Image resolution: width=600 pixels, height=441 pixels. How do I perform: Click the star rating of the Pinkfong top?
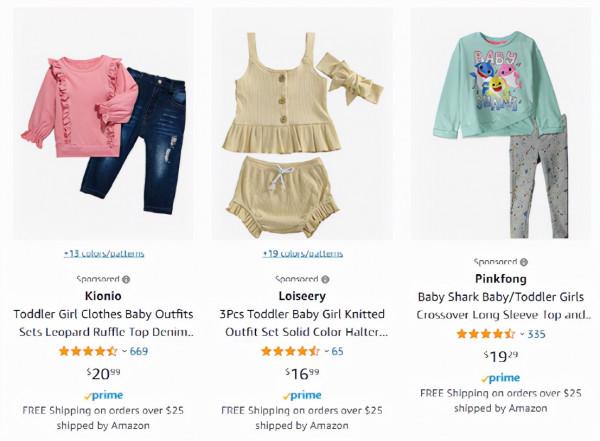(x=485, y=334)
